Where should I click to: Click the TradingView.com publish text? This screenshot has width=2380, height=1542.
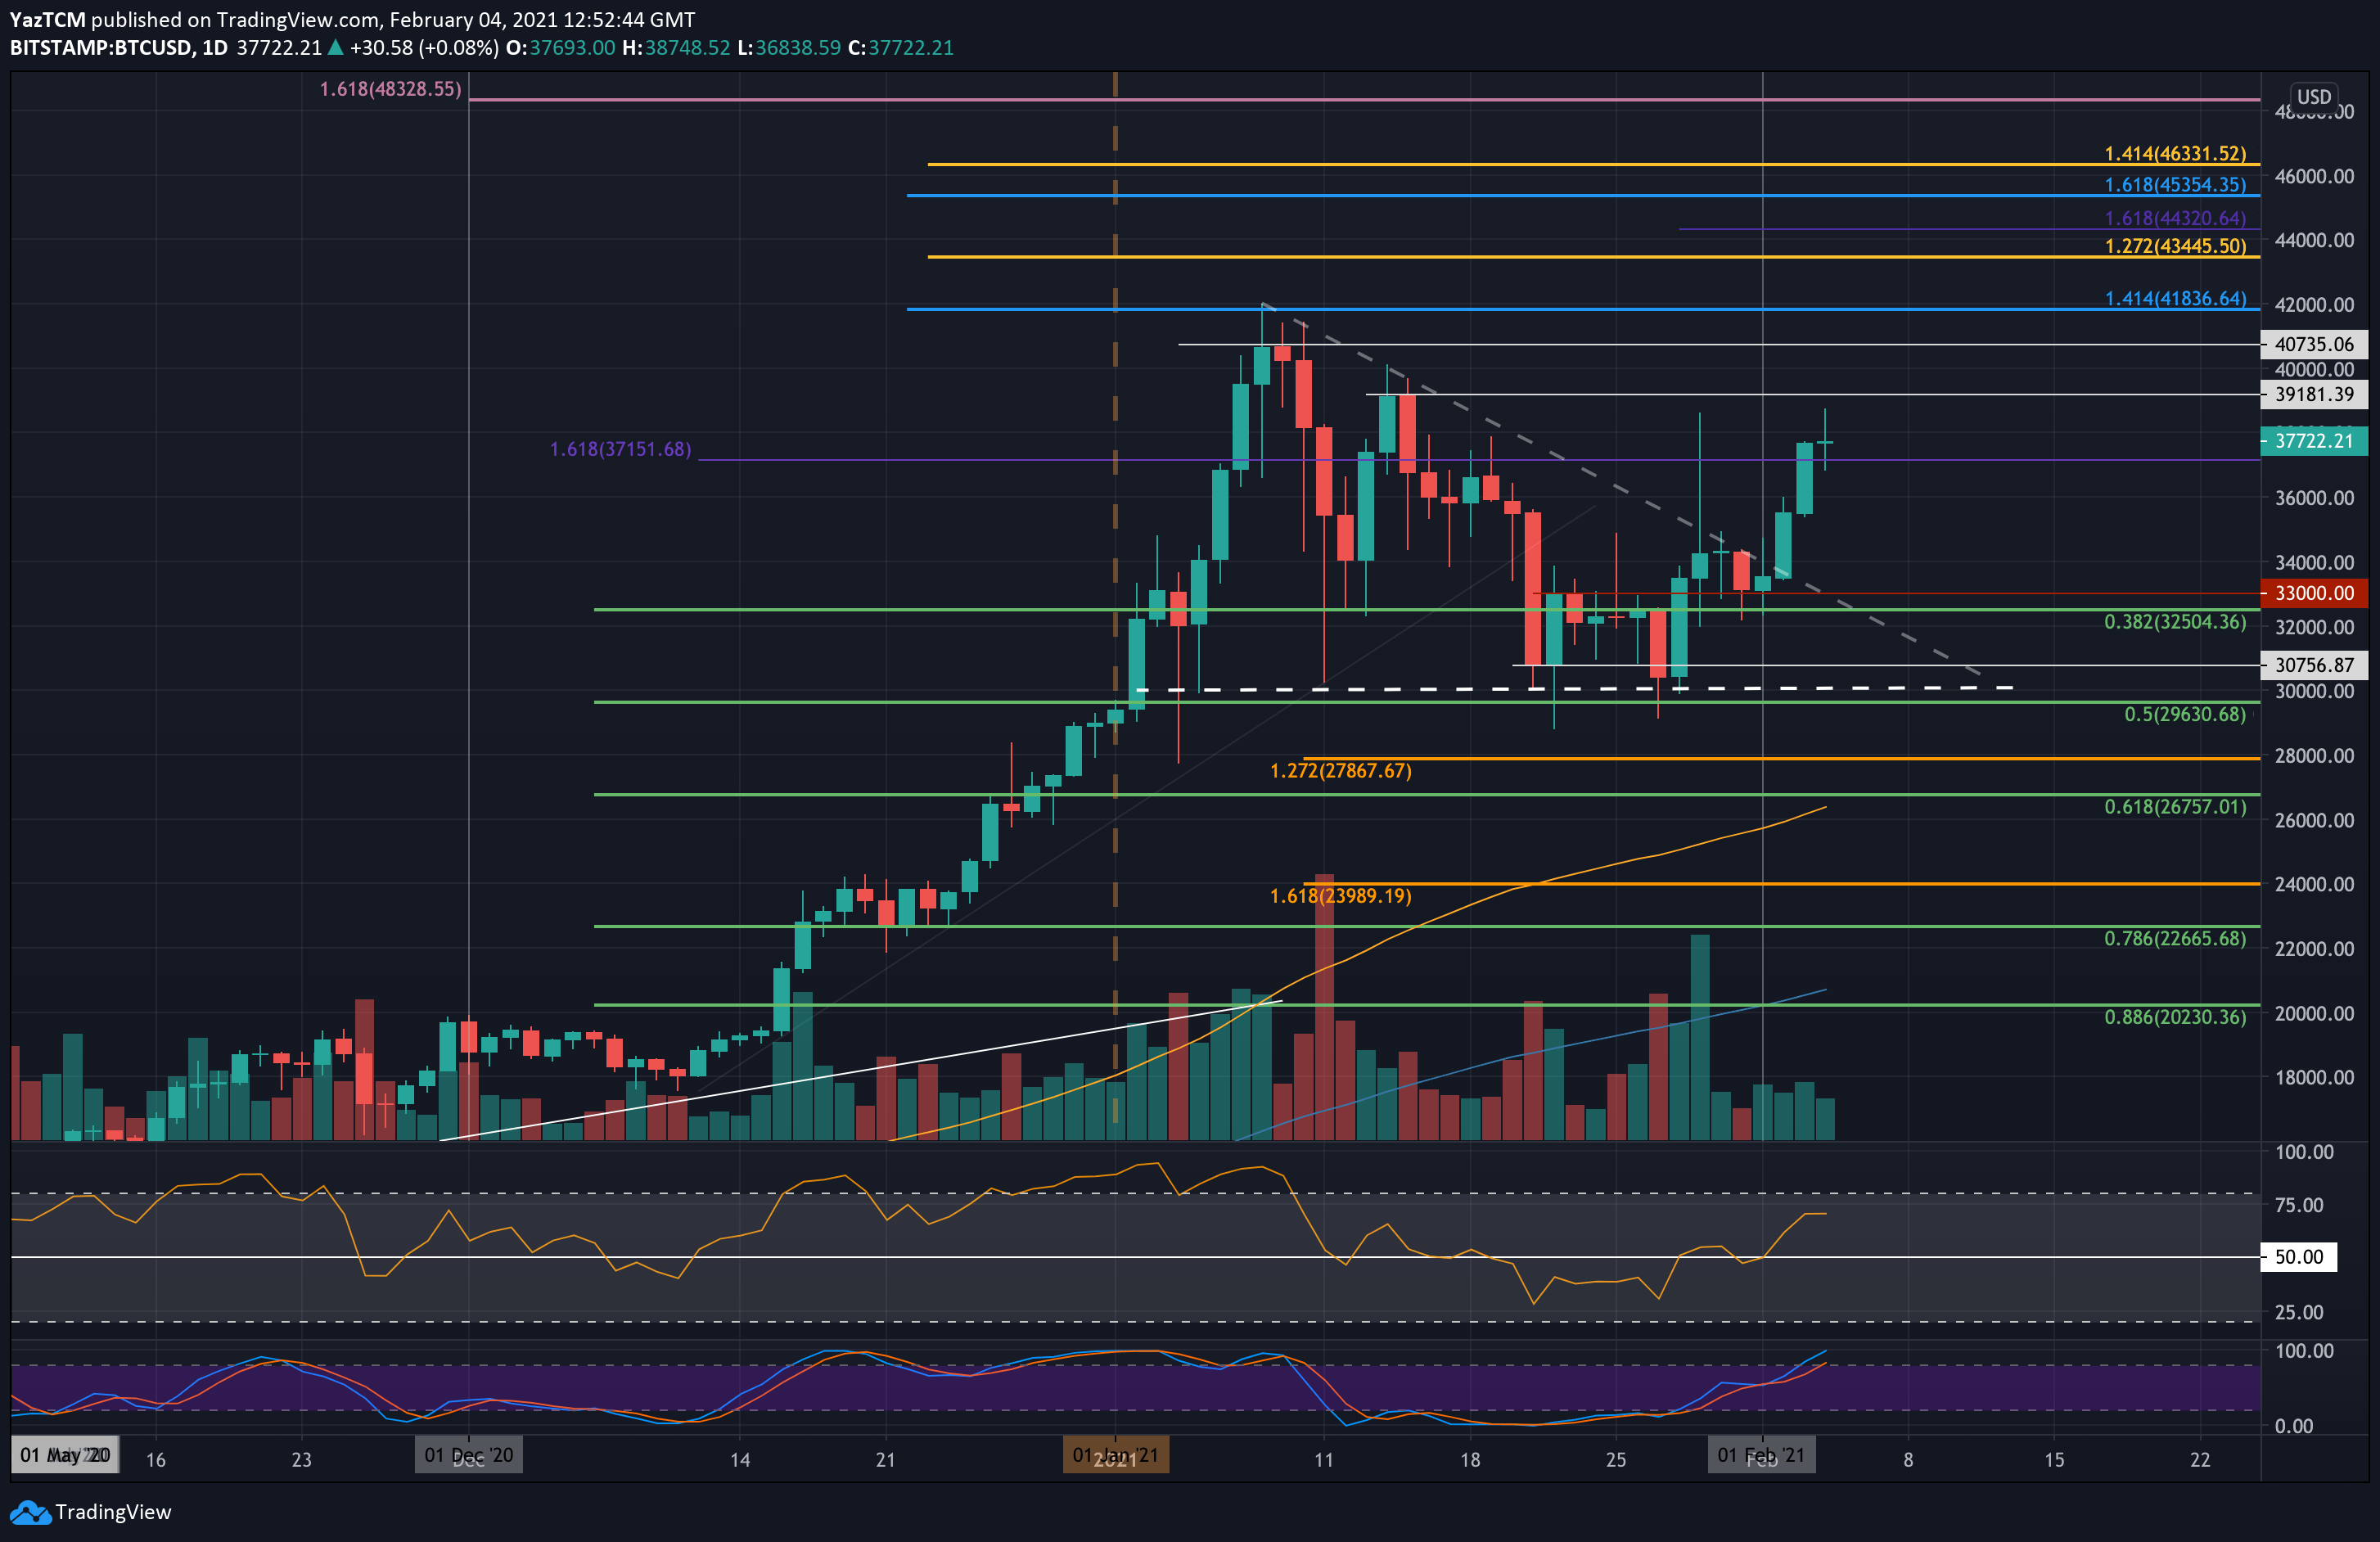point(298,20)
